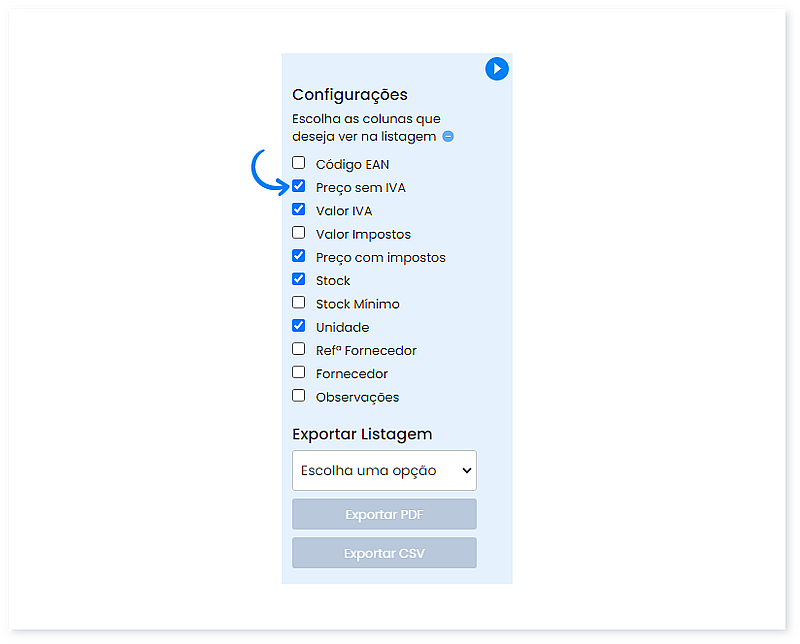Viewport: 800px width, 644px height.
Task: Click the dropdown chevron beside Escolha uma opção
Action: (x=465, y=470)
